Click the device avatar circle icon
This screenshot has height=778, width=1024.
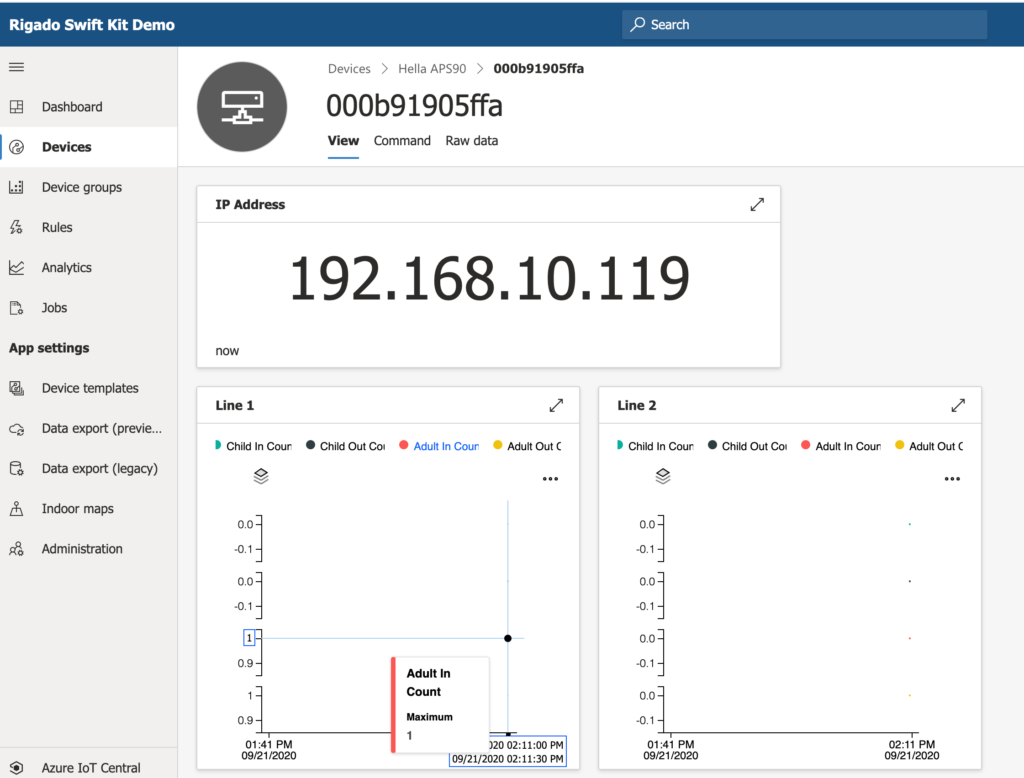point(242,107)
